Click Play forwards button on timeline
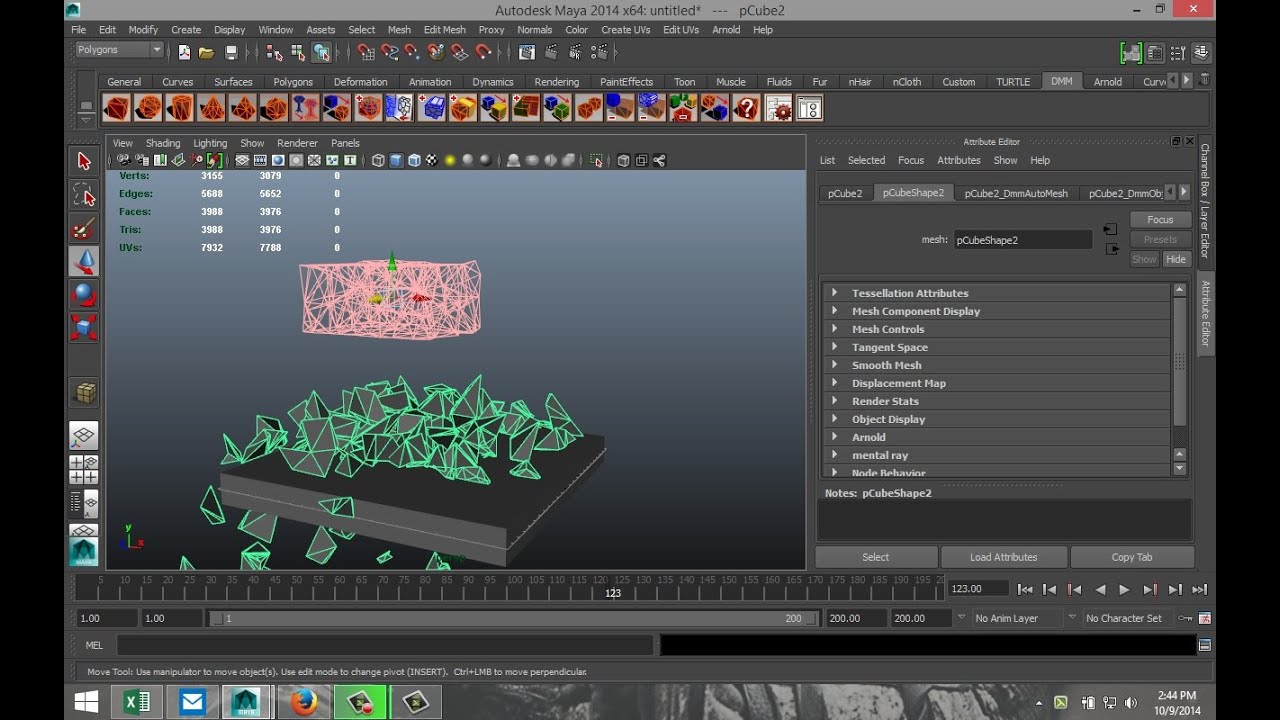1280x720 pixels. (1125, 590)
